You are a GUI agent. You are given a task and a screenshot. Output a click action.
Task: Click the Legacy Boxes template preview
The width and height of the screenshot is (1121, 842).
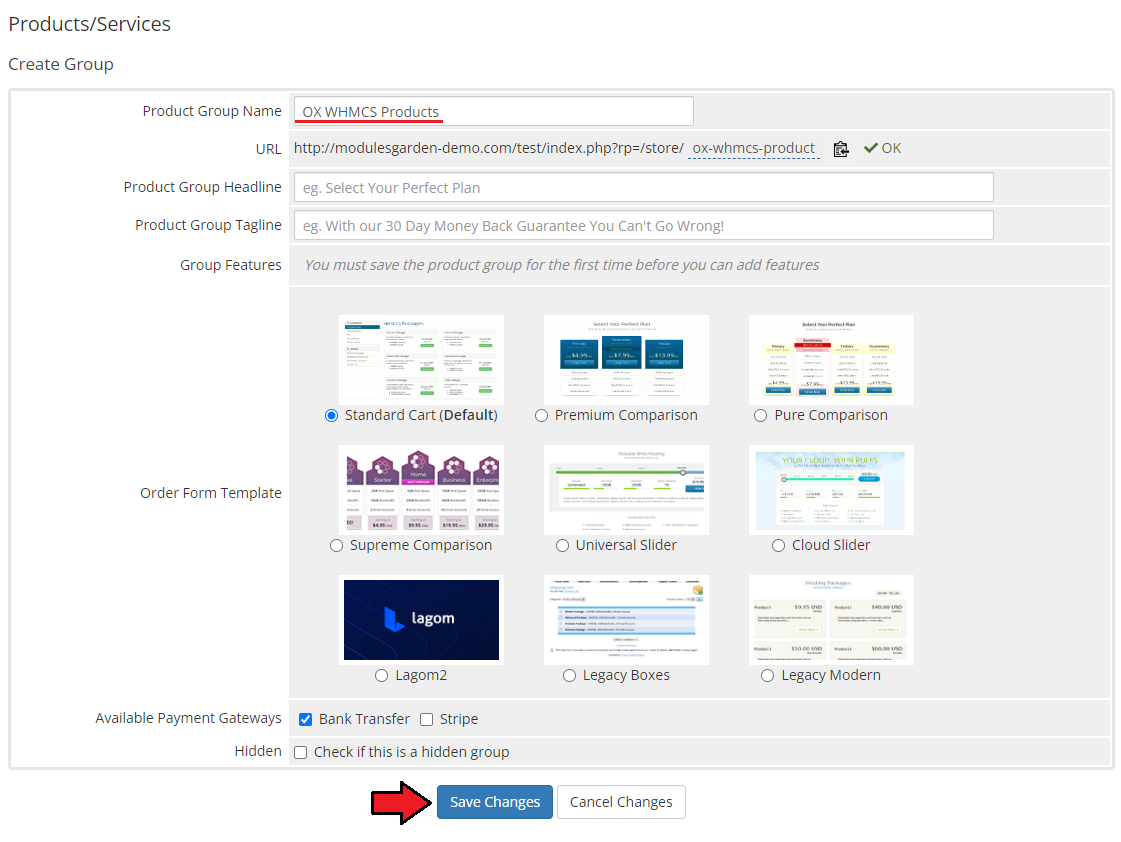626,620
